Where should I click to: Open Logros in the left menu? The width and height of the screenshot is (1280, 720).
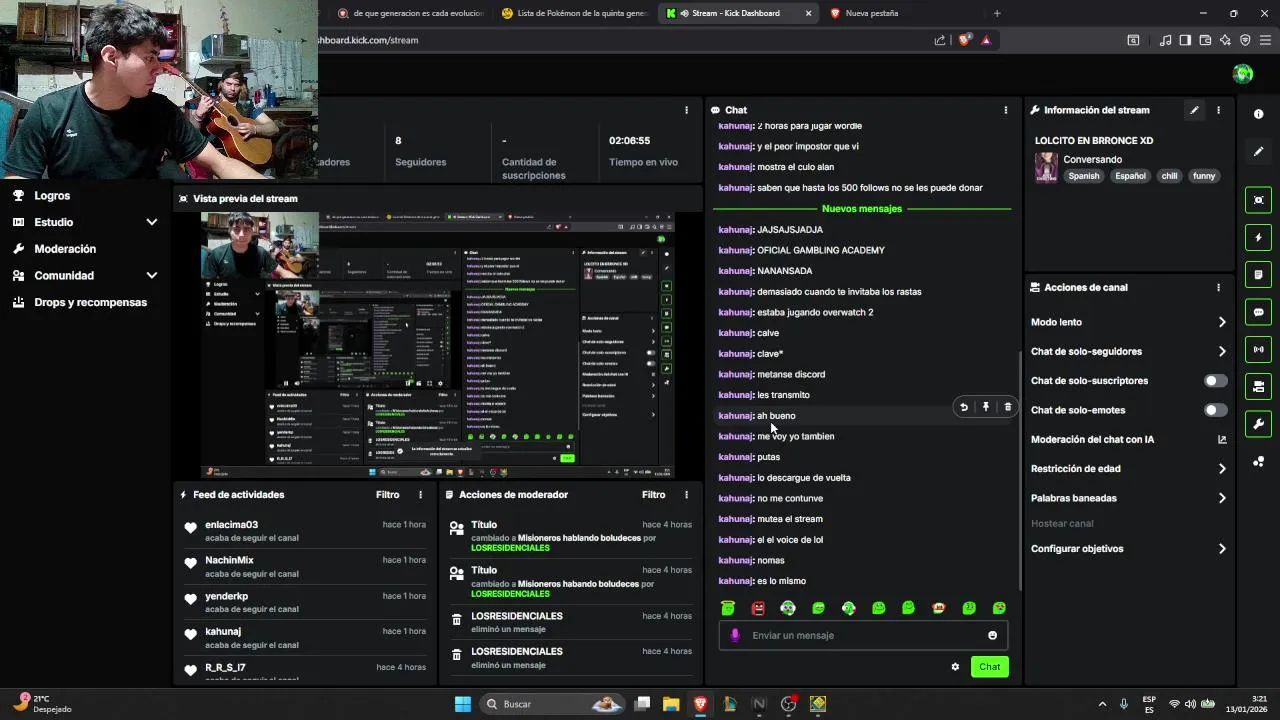(52, 196)
